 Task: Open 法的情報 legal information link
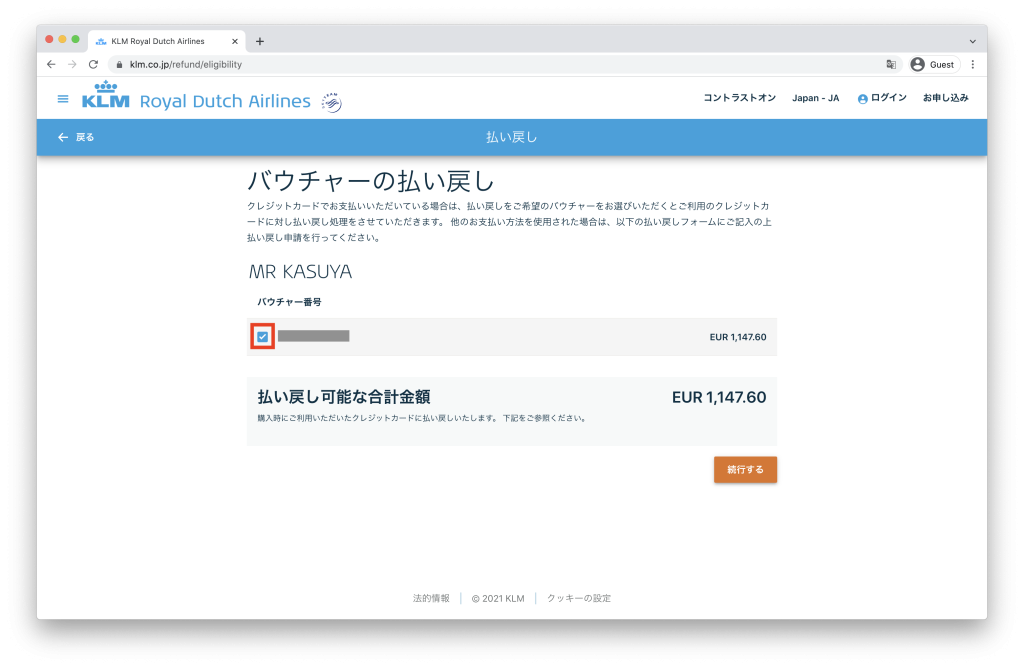tap(431, 598)
